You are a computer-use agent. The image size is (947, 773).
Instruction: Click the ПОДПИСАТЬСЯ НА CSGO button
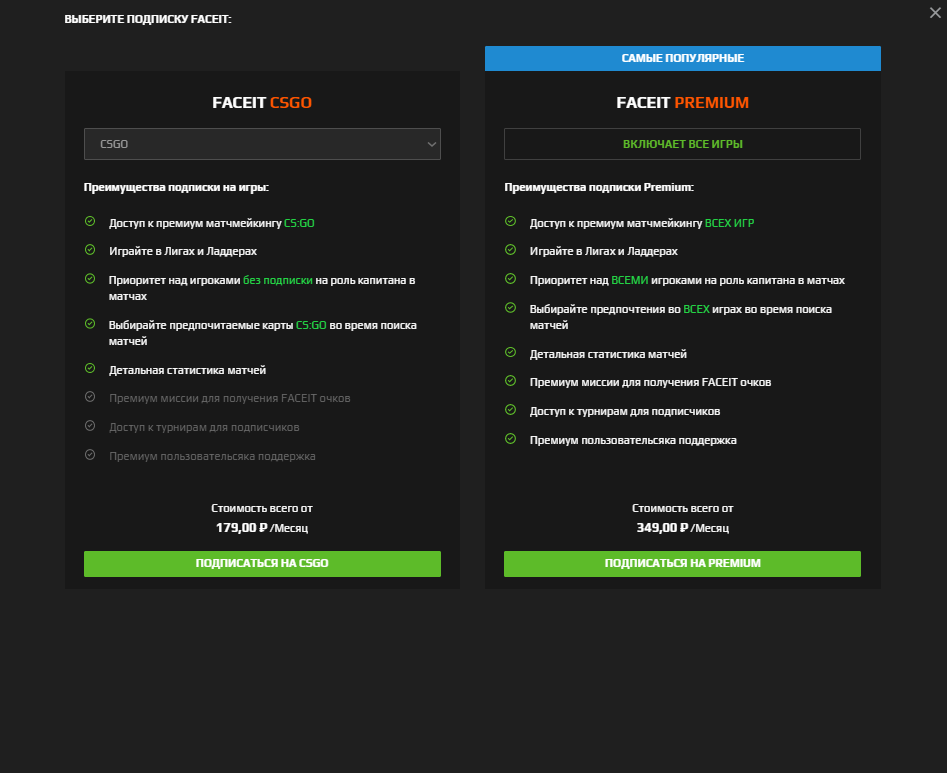tap(262, 563)
